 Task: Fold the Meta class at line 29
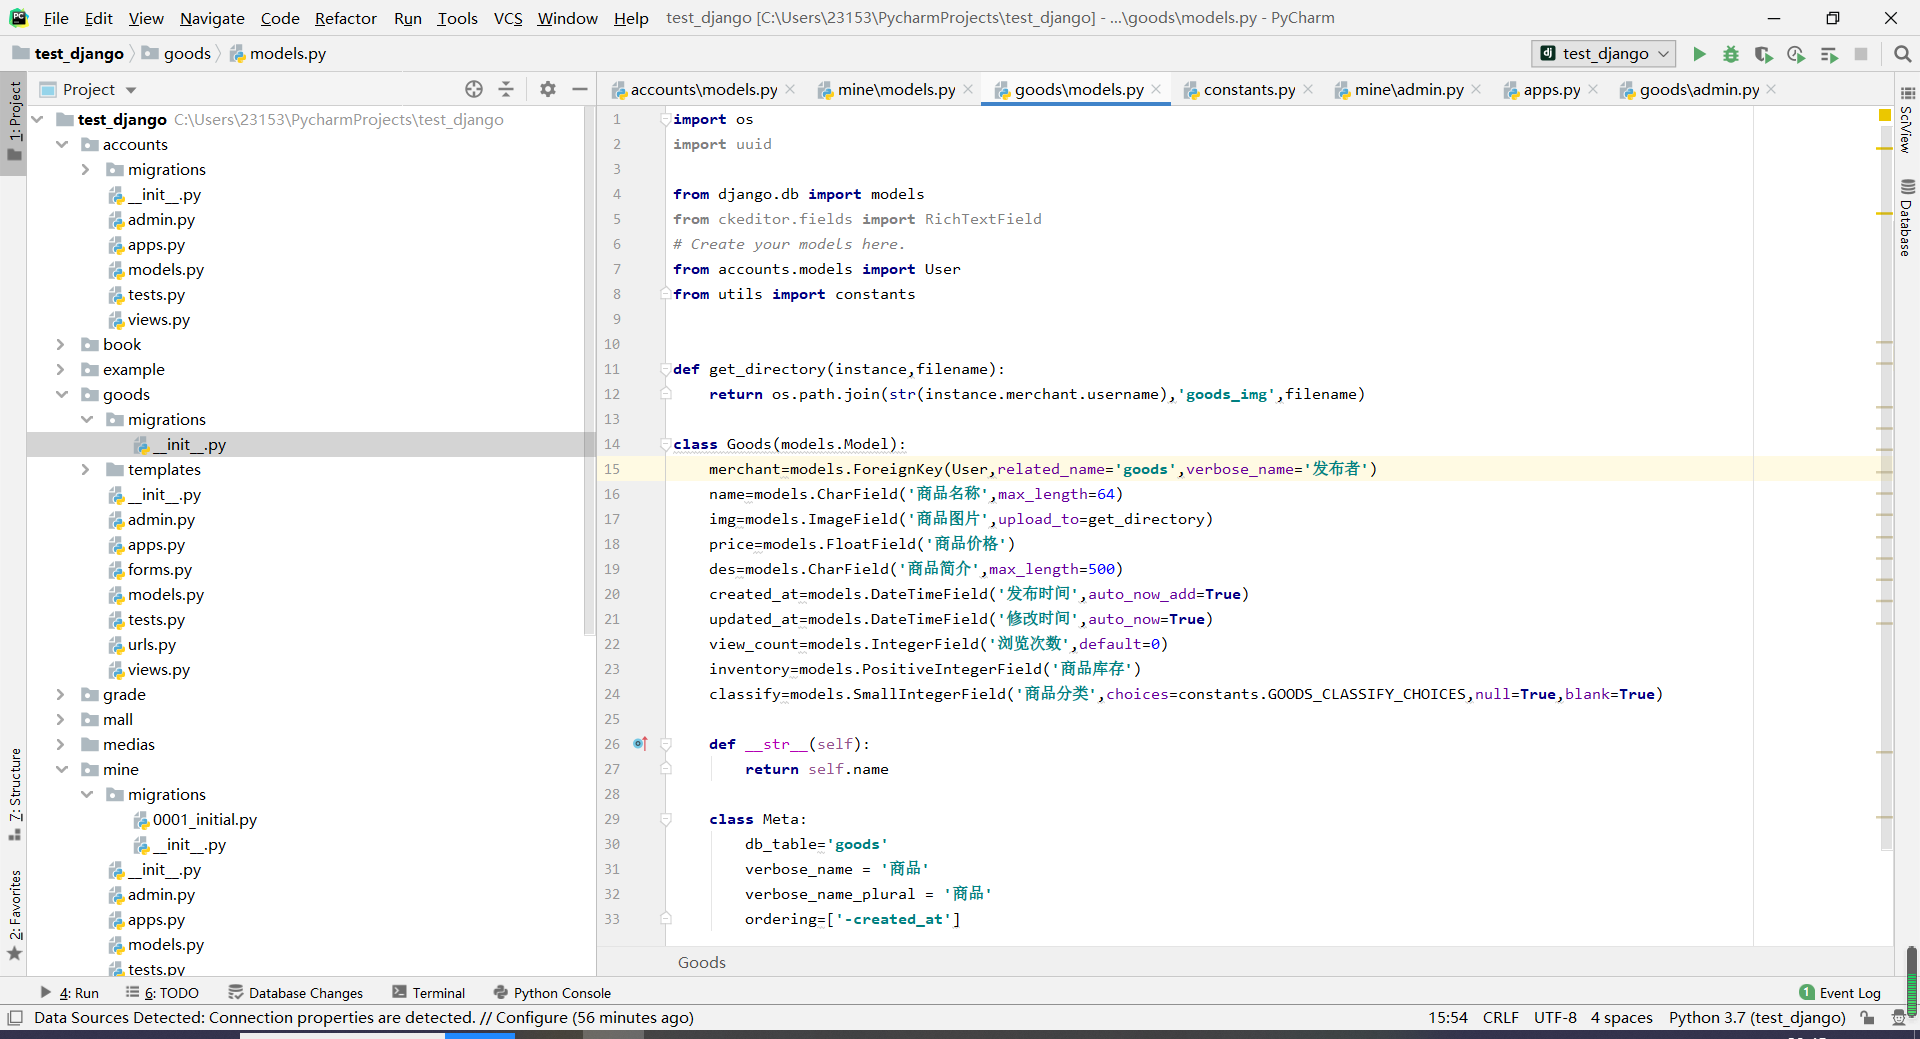[x=665, y=819]
